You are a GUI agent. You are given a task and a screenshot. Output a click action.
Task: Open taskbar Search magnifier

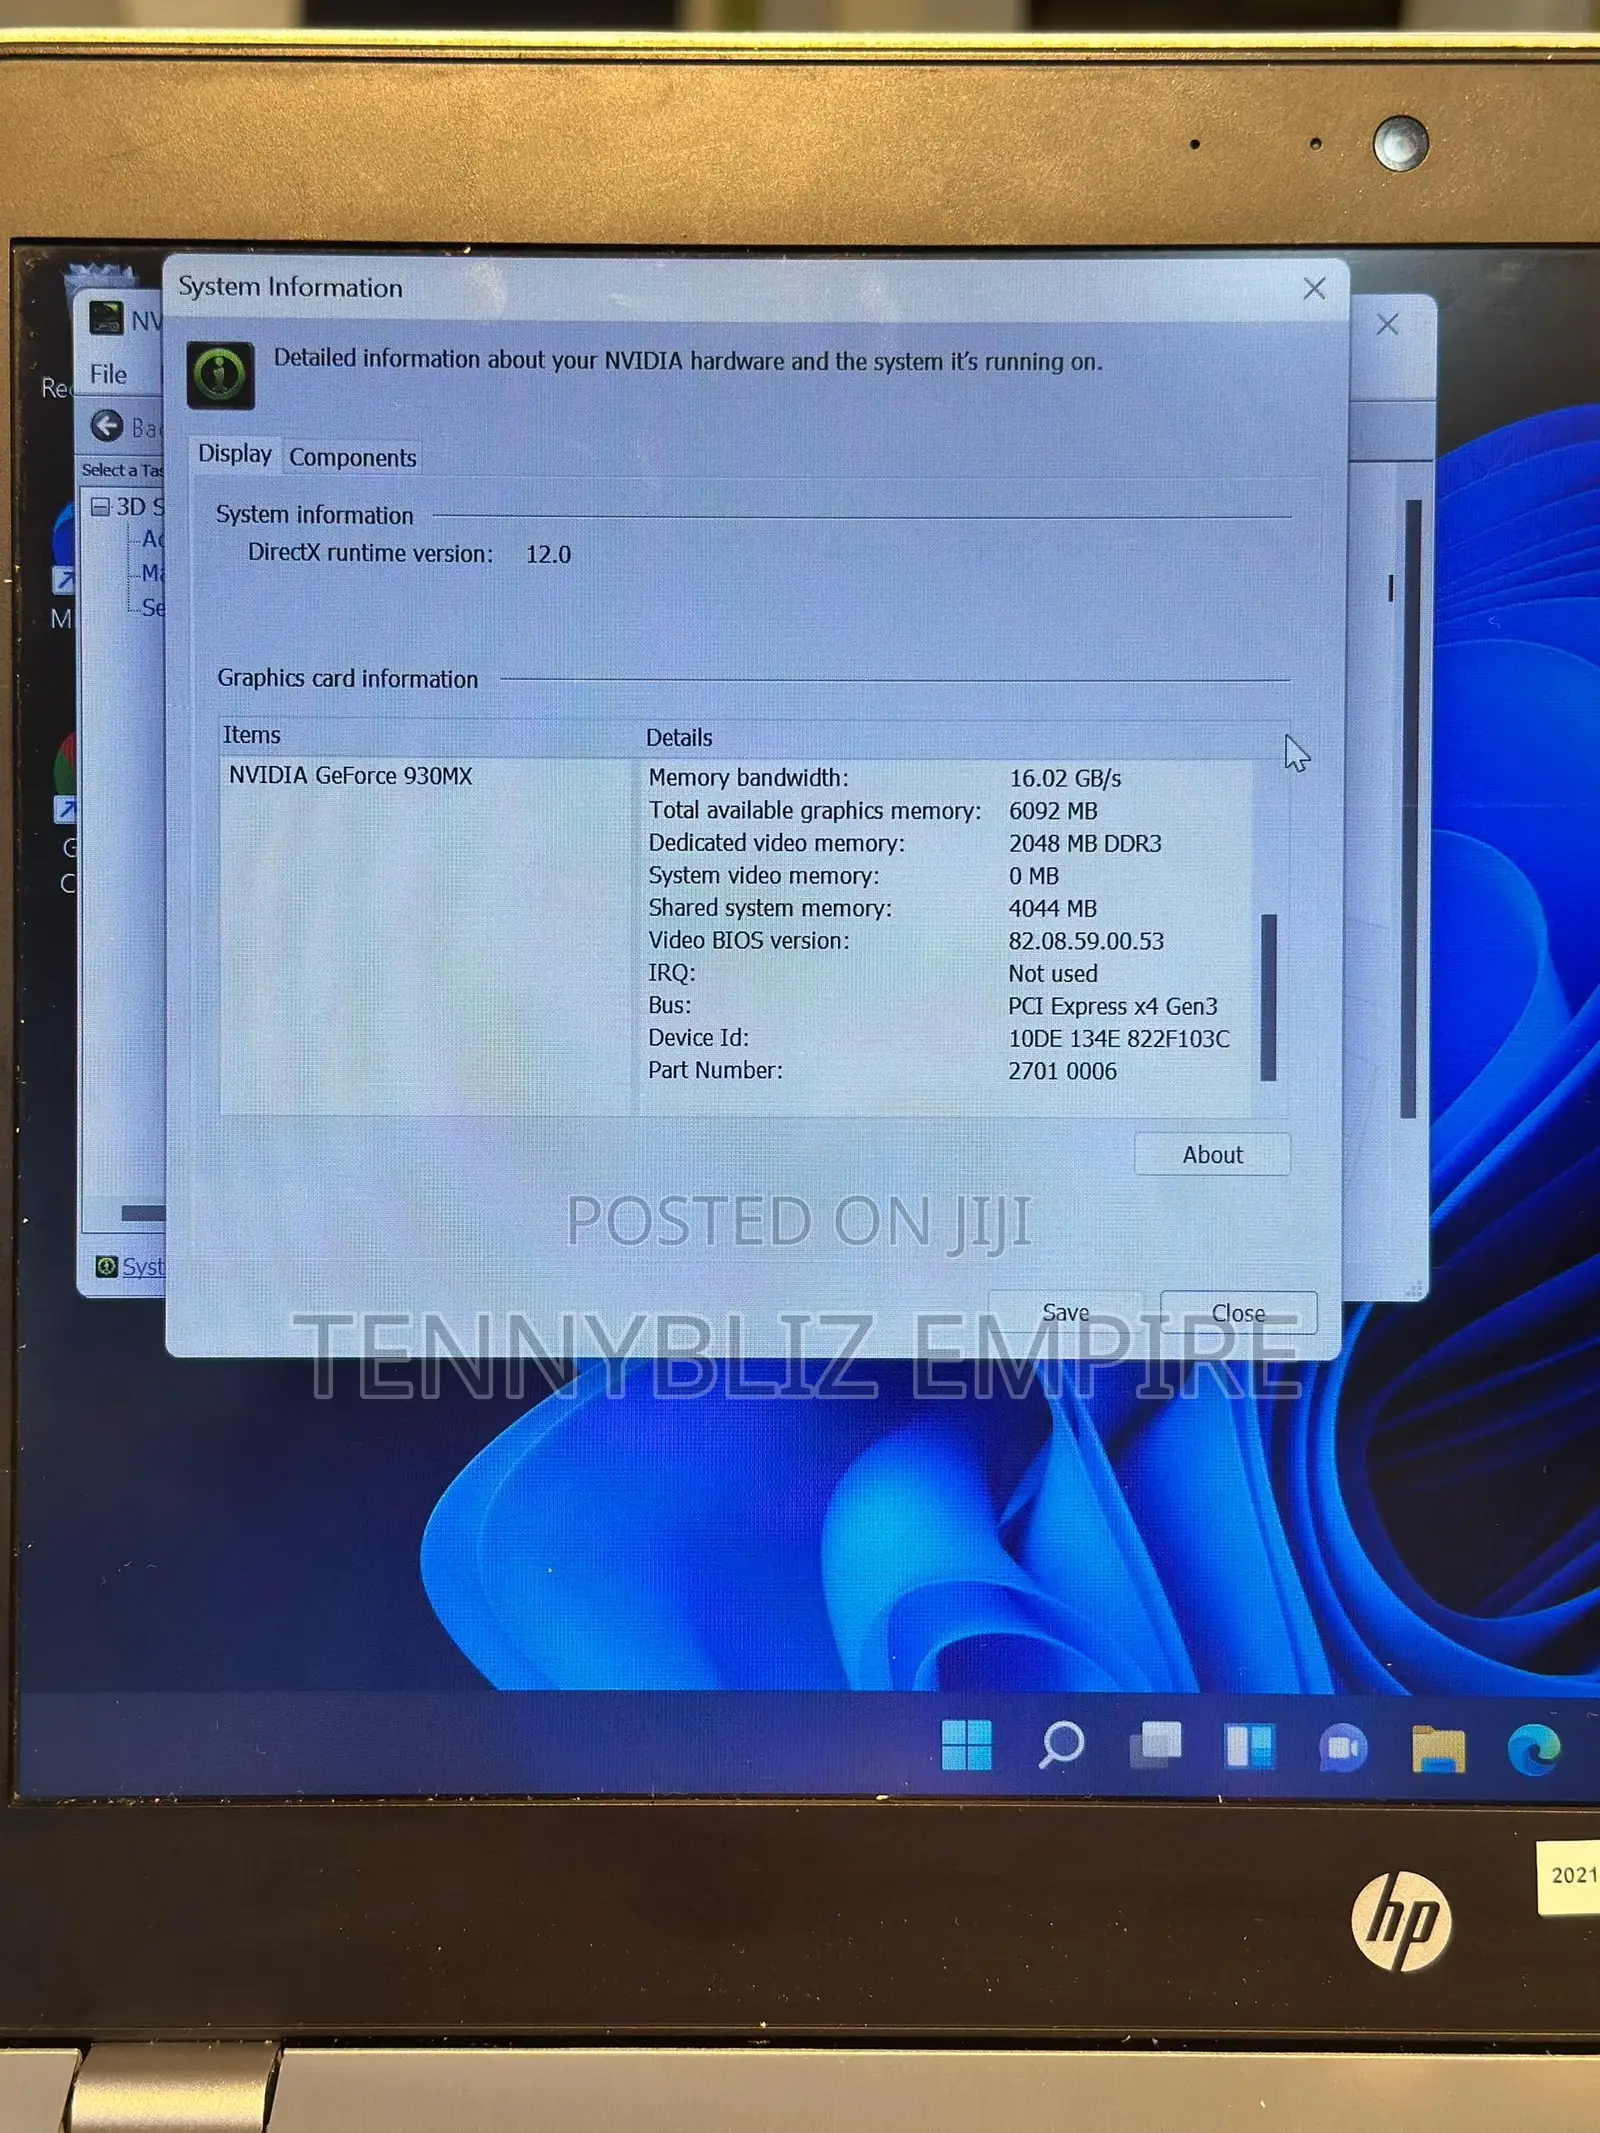click(x=1061, y=1745)
